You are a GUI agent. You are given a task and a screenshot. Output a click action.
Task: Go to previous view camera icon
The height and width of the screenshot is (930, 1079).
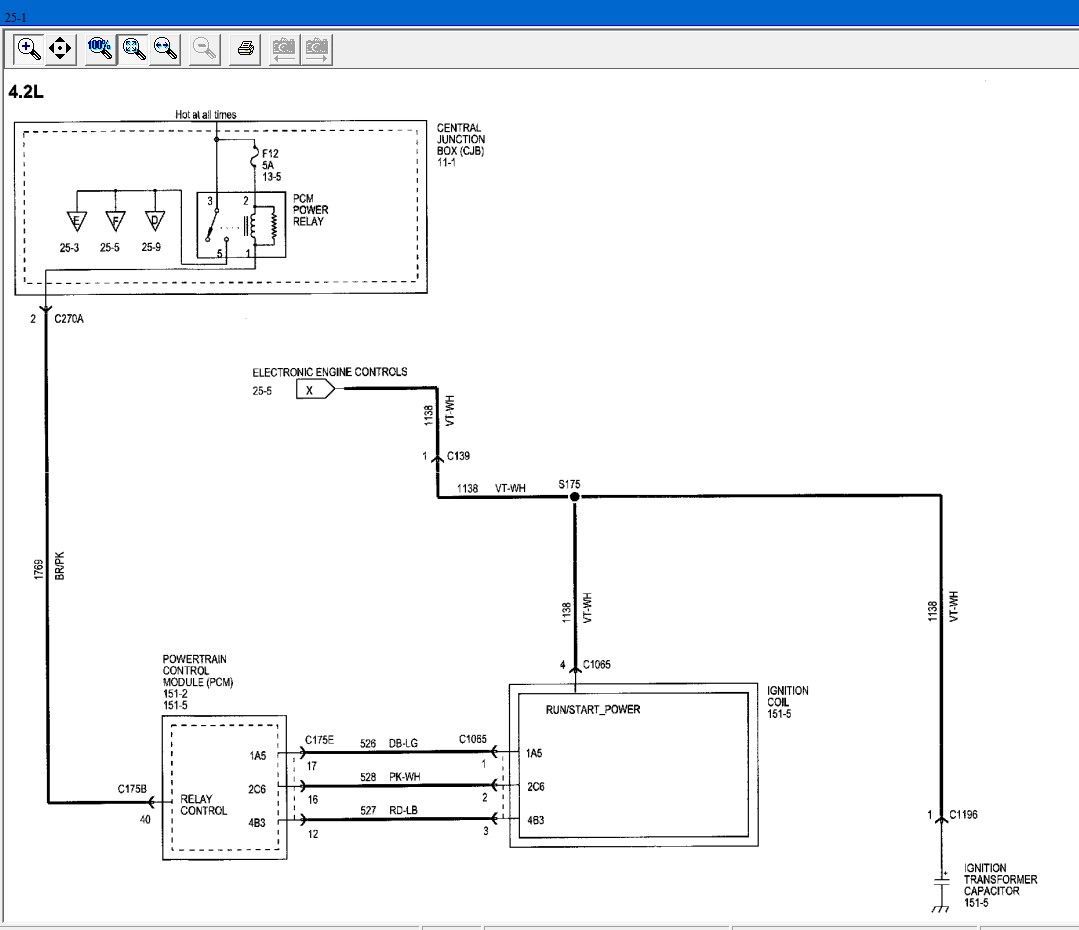tap(284, 48)
